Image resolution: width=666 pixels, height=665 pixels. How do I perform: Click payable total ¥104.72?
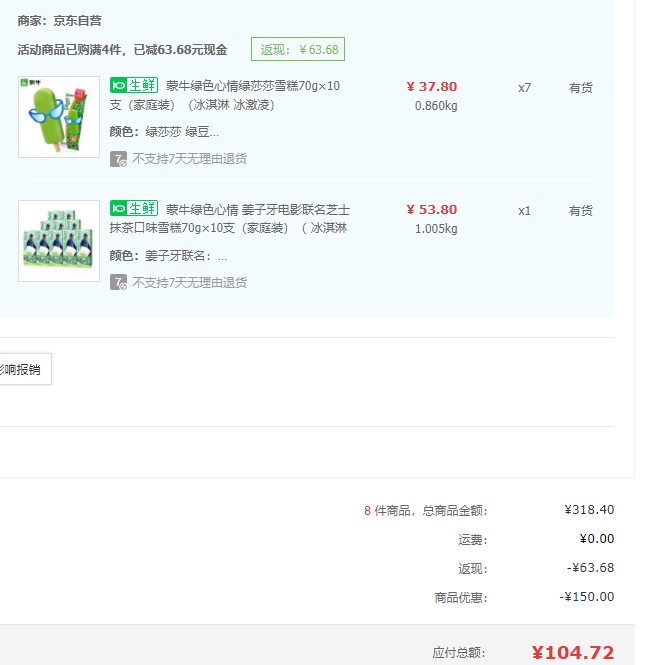(x=573, y=653)
